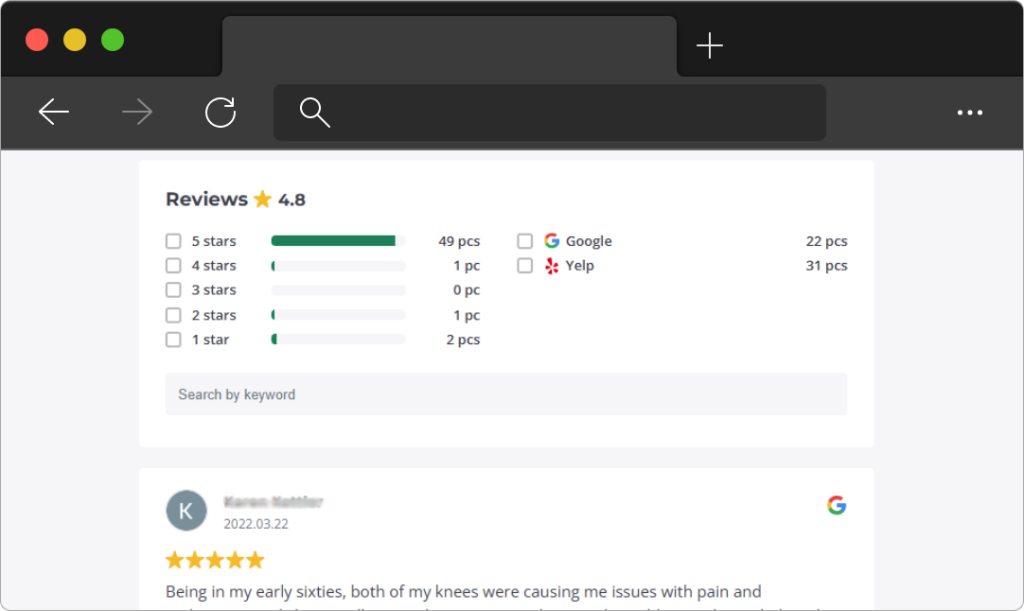1024x611 pixels.
Task: Click the red close window button
Action: click(x=37, y=40)
